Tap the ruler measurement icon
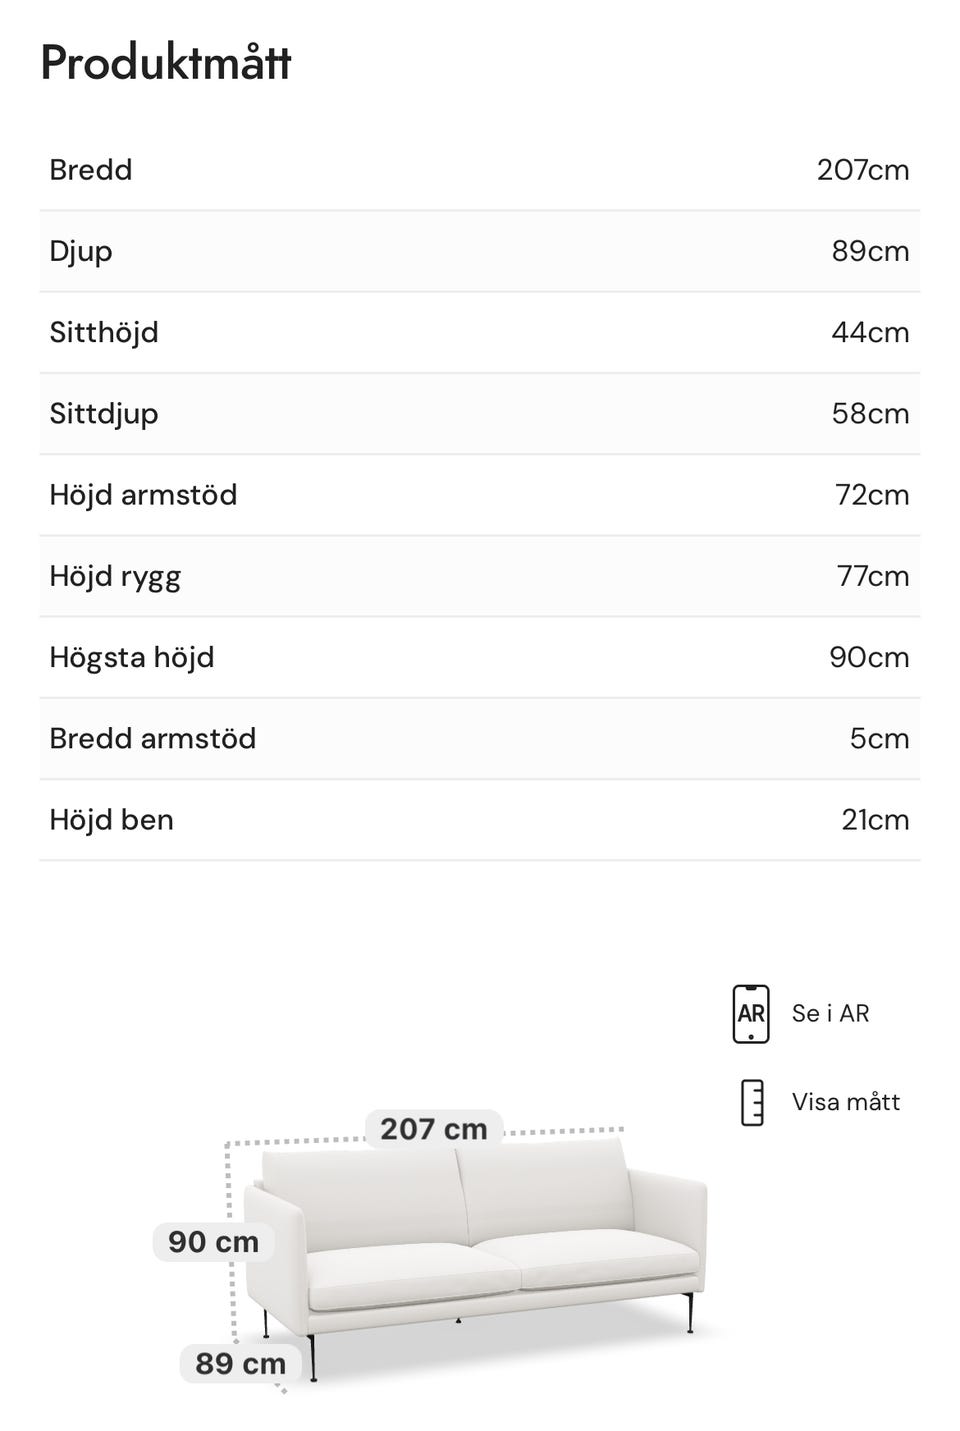Viewport: 960px width, 1431px height. click(x=752, y=1102)
